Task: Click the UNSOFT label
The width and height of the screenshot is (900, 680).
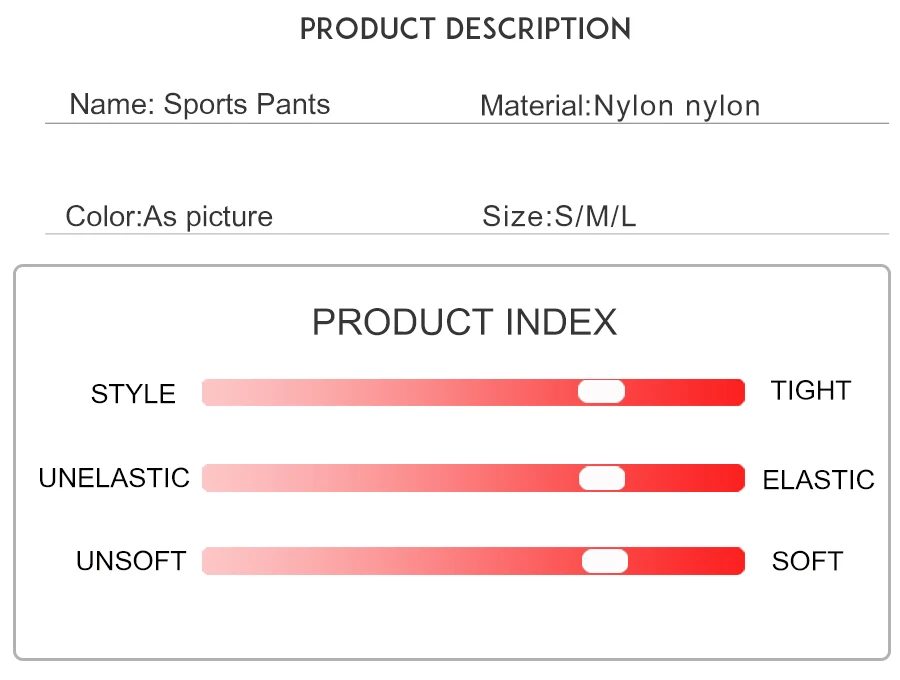Action: click(x=131, y=561)
